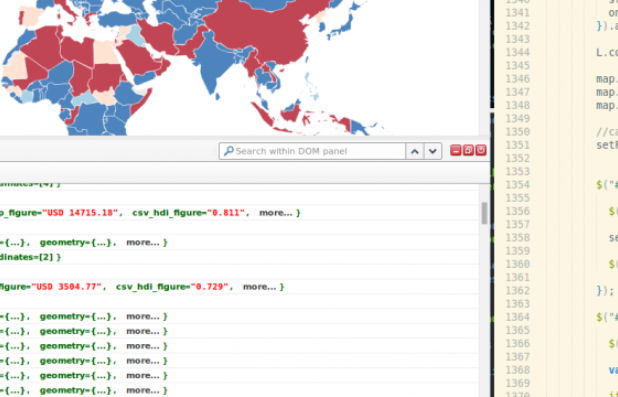Deactivate Firebug with the red power icon
This screenshot has height=397, width=618.
pyautogui.click(x=481, y=150)
